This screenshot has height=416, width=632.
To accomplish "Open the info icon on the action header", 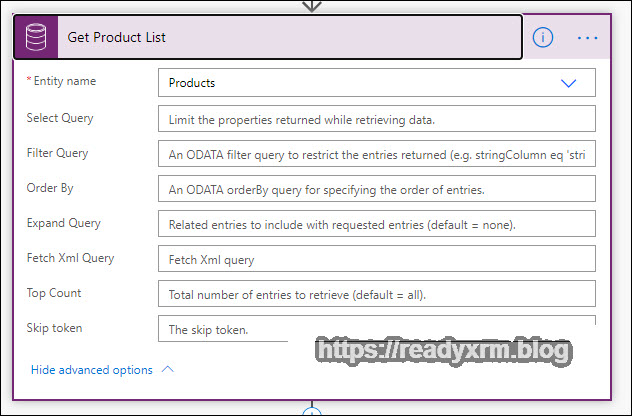I will [x=543, y=38].
